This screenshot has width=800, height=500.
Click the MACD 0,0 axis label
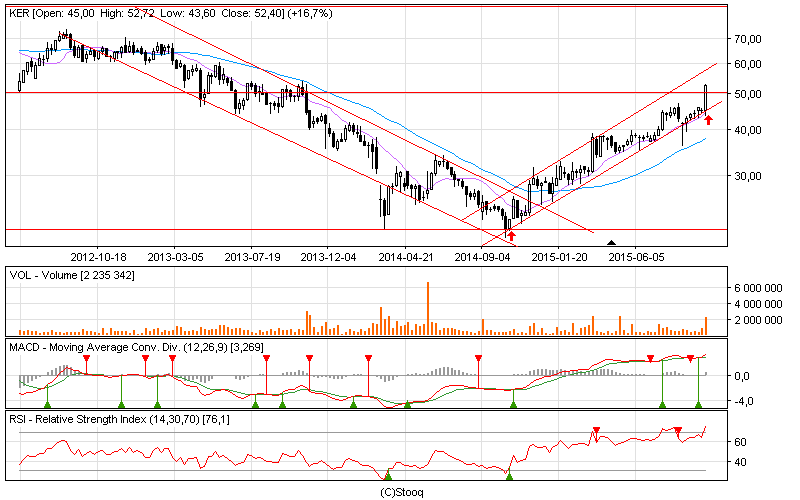(x=742, y=376)
